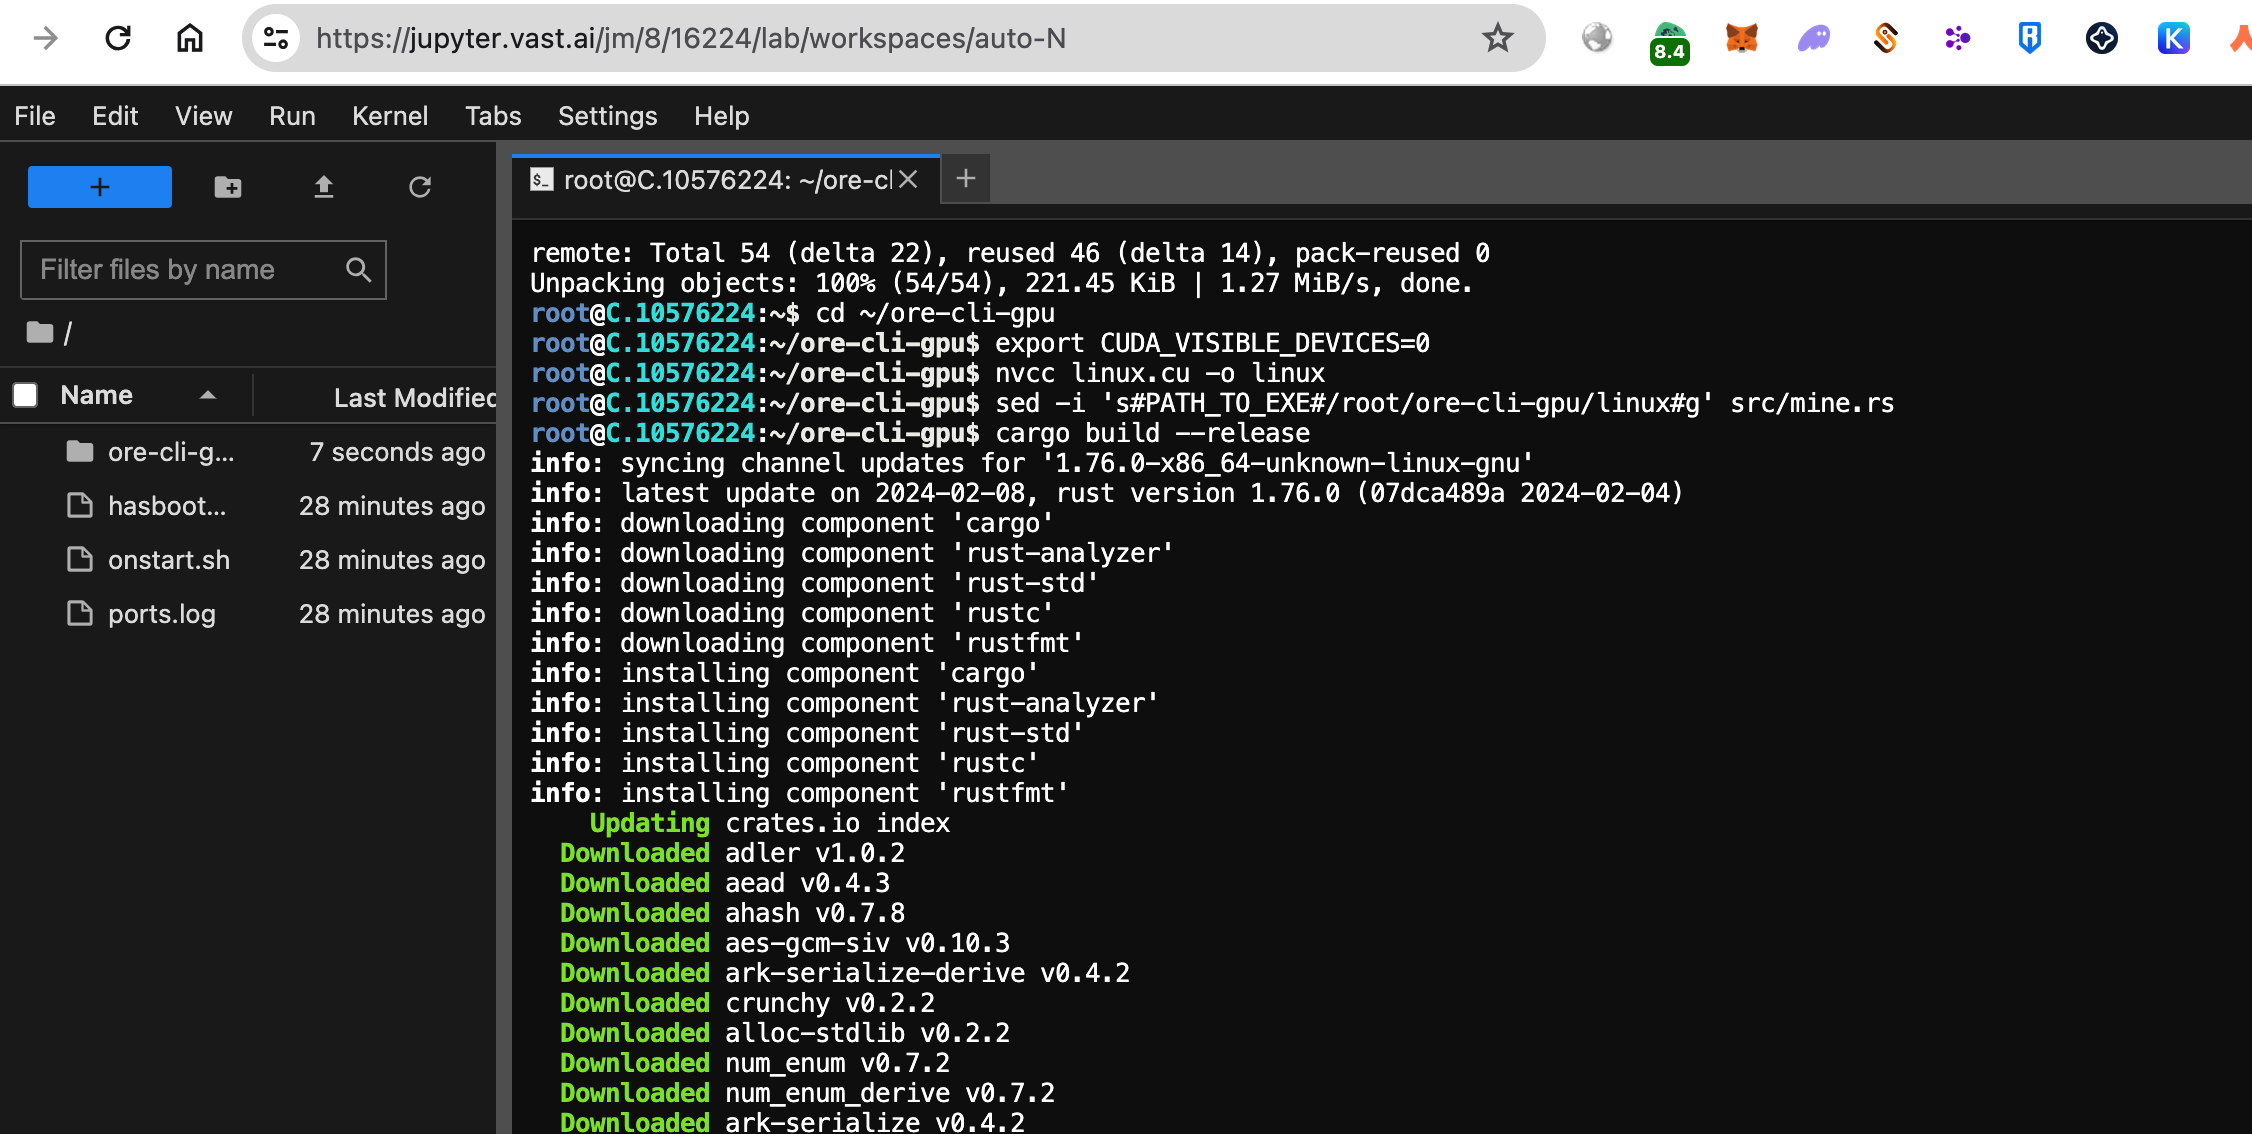This screenshot has width=2252, height=1134.
Task: Open new tab with plus beside terminal
Action: pyautogui.click(x=965, y=179)
